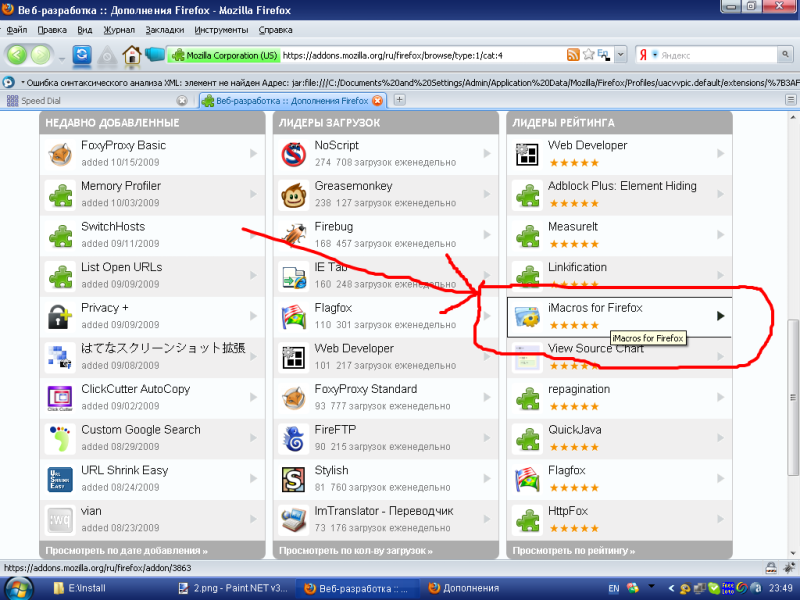Click the Flagfox flag icon under Лидеры загрузок
The width and height of the screenshot is (800, 600).
(294, 316)
